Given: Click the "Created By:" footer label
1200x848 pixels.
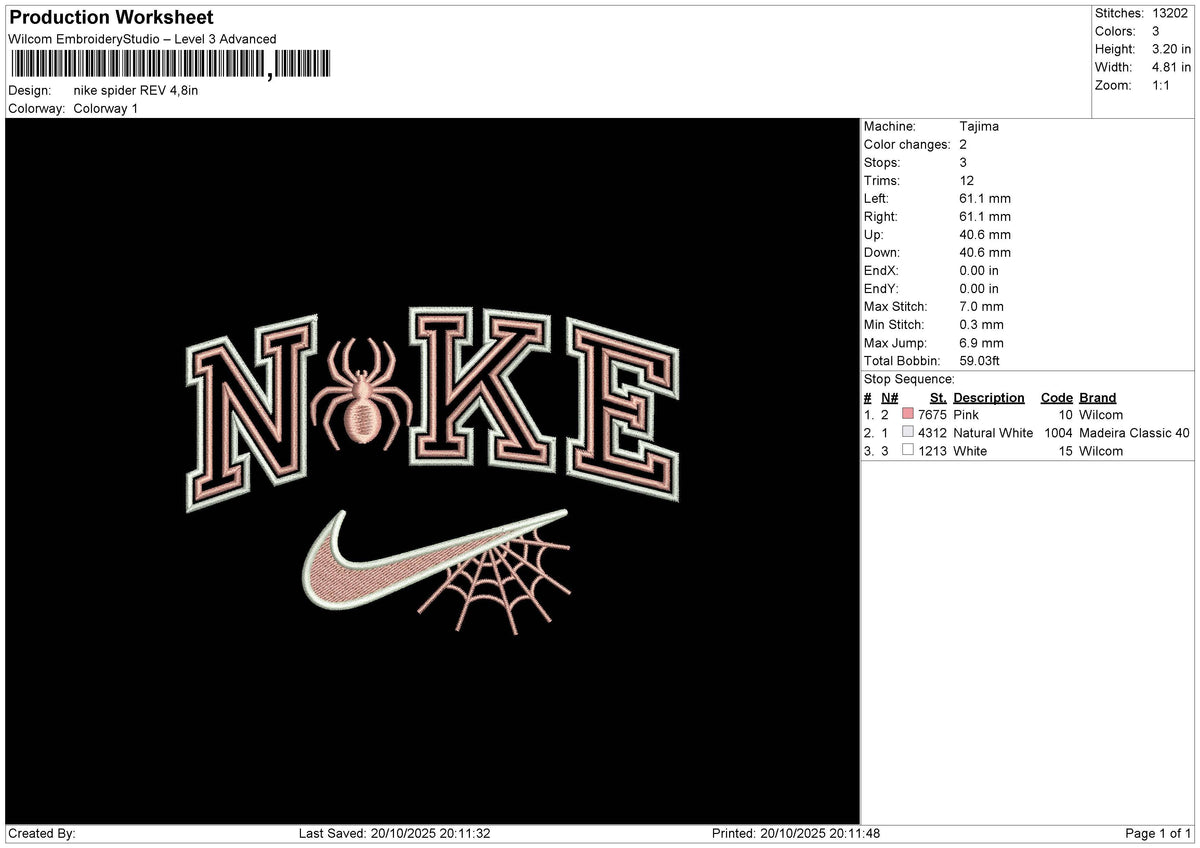Looking at the screenshot, I should point(42,834).
